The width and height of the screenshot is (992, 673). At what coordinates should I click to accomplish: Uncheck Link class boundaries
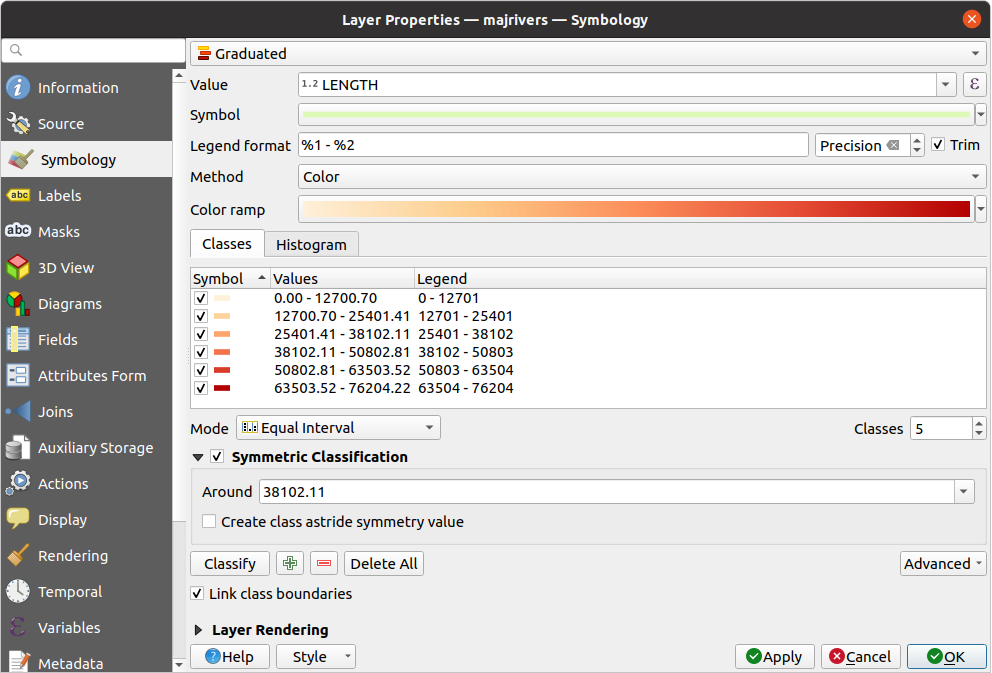[x=197, y=593]
